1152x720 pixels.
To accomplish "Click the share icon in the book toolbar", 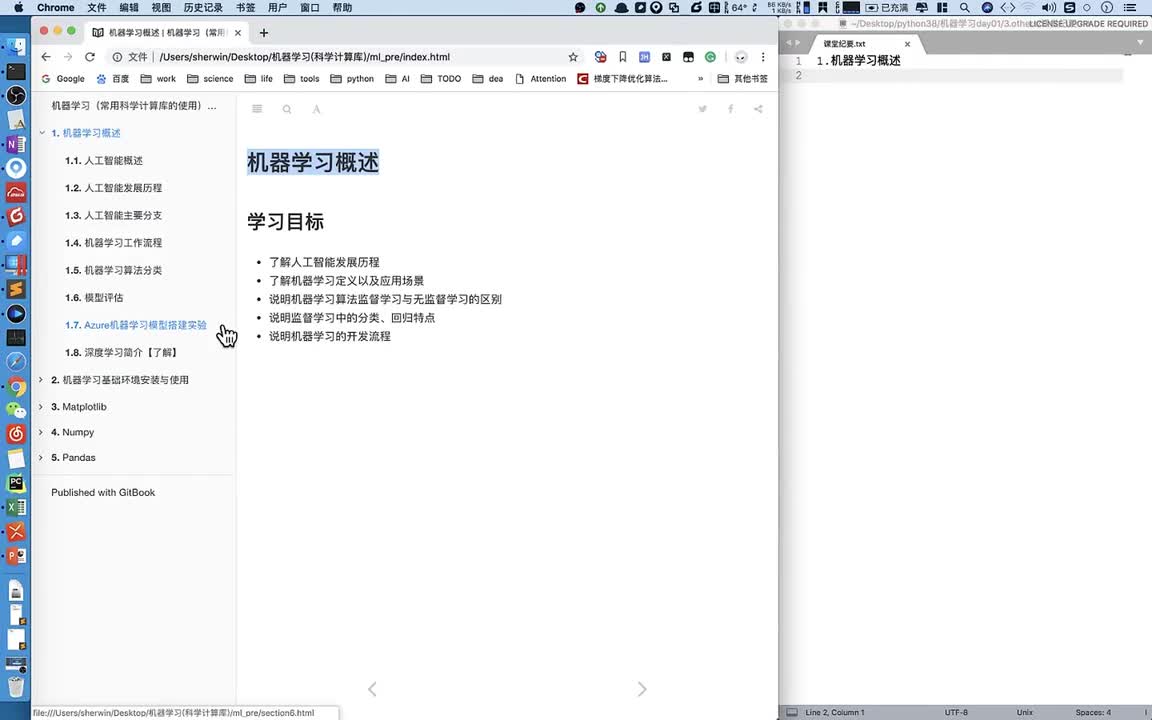I will click(x=758, y=109).
